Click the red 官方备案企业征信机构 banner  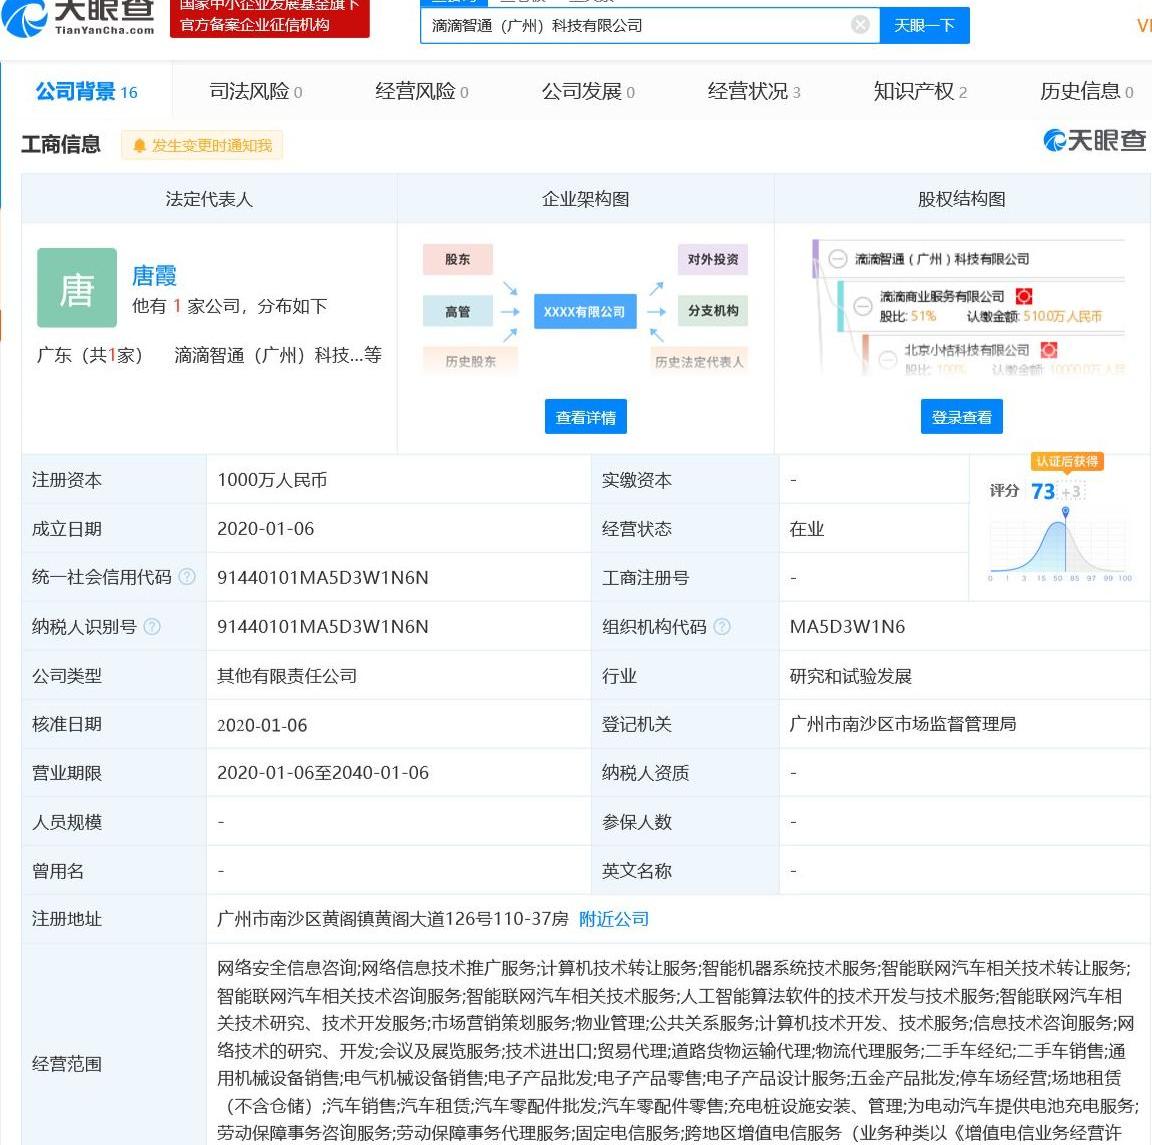point(270,18)
